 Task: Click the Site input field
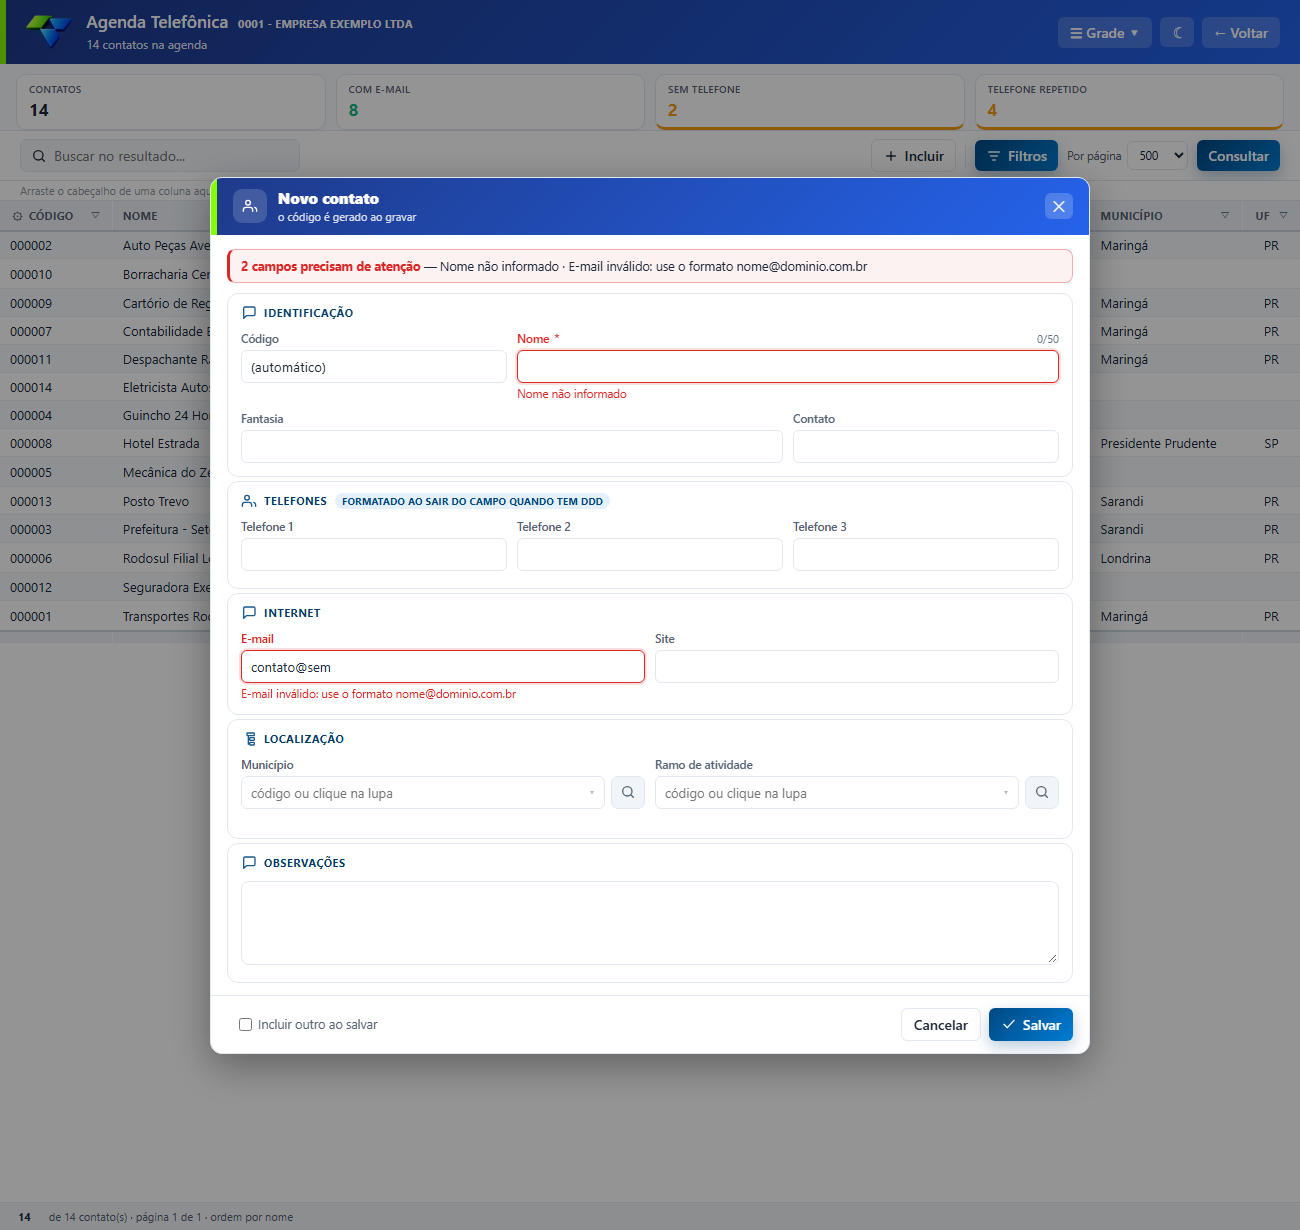tap(857, 667)
